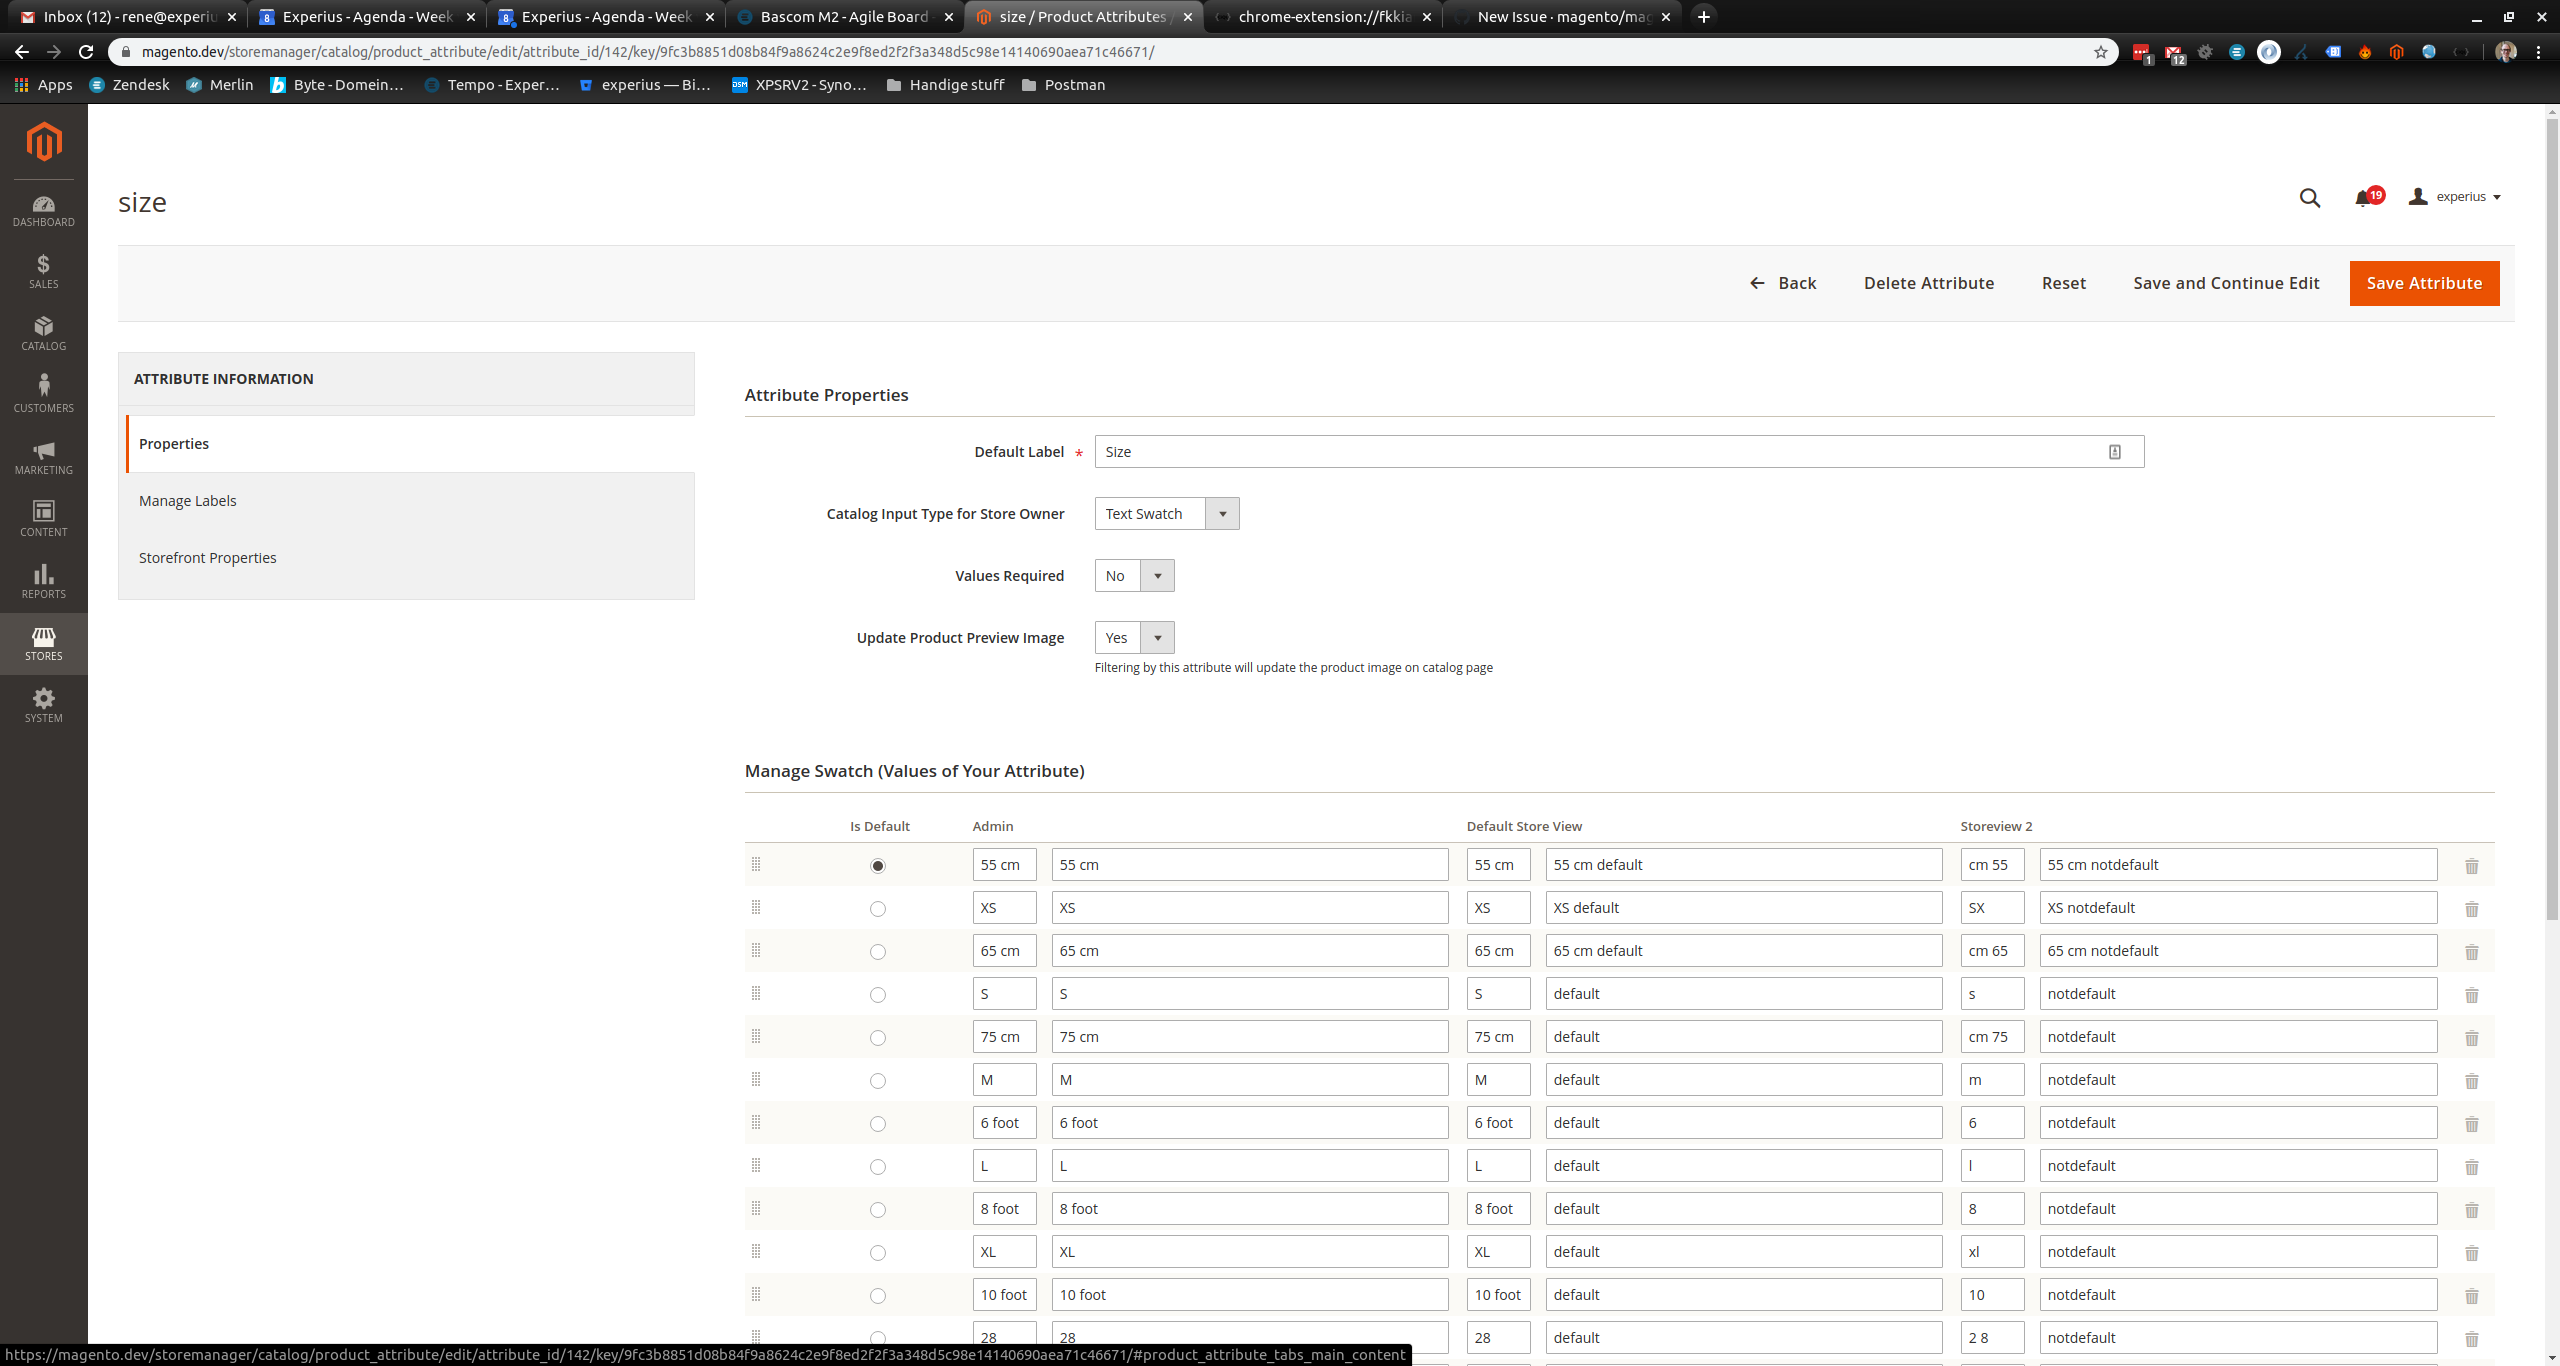Click the Marketing megaphone icon
Image resolution: width=2560 pixels, height=1366 pixels.
click(x=43, y=451)
